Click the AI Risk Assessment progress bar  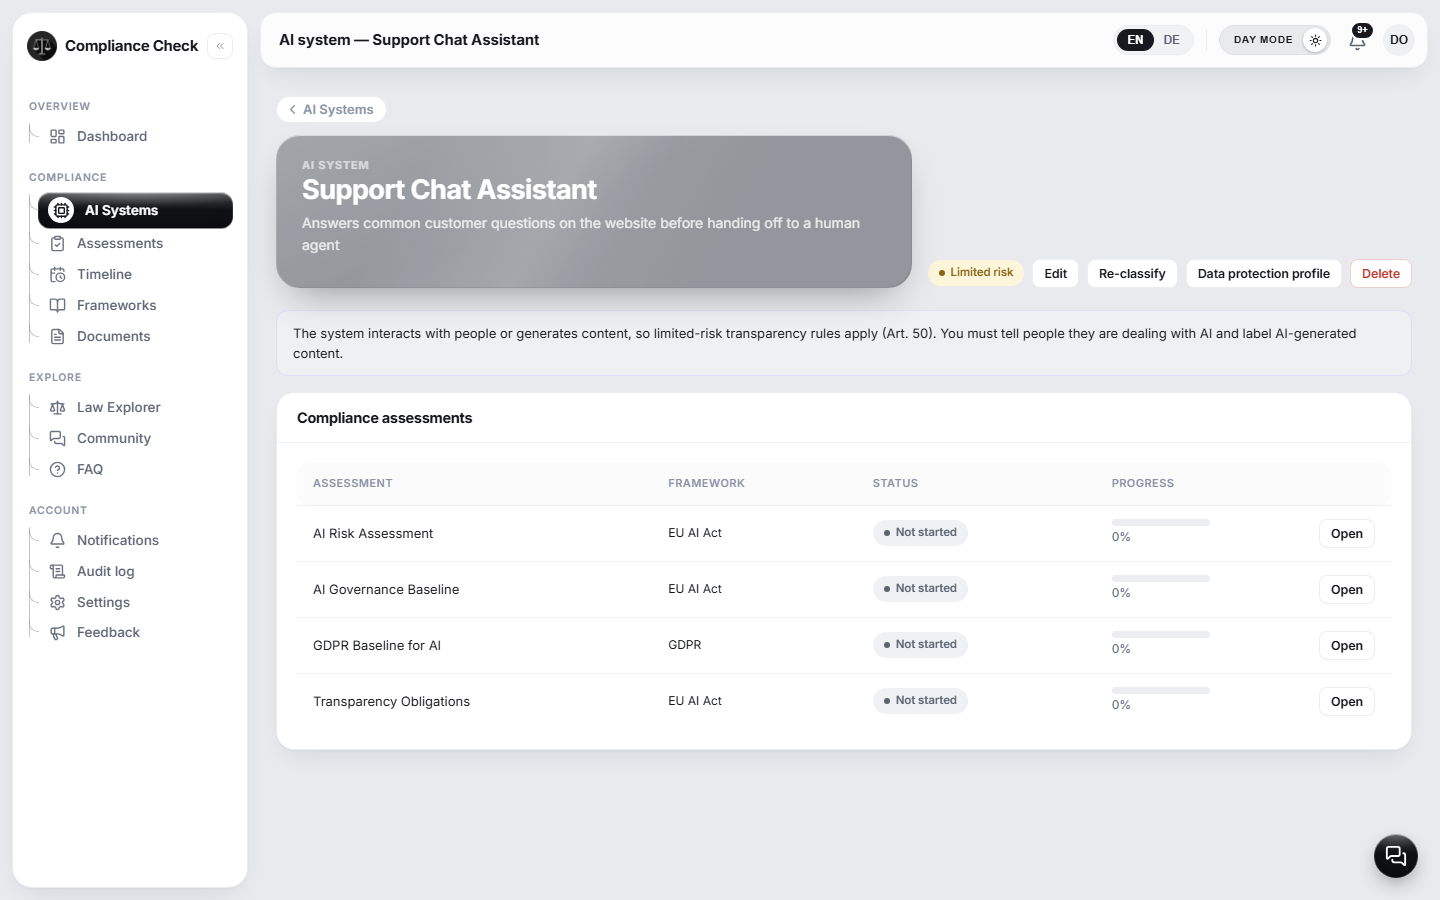point(1160,522)
